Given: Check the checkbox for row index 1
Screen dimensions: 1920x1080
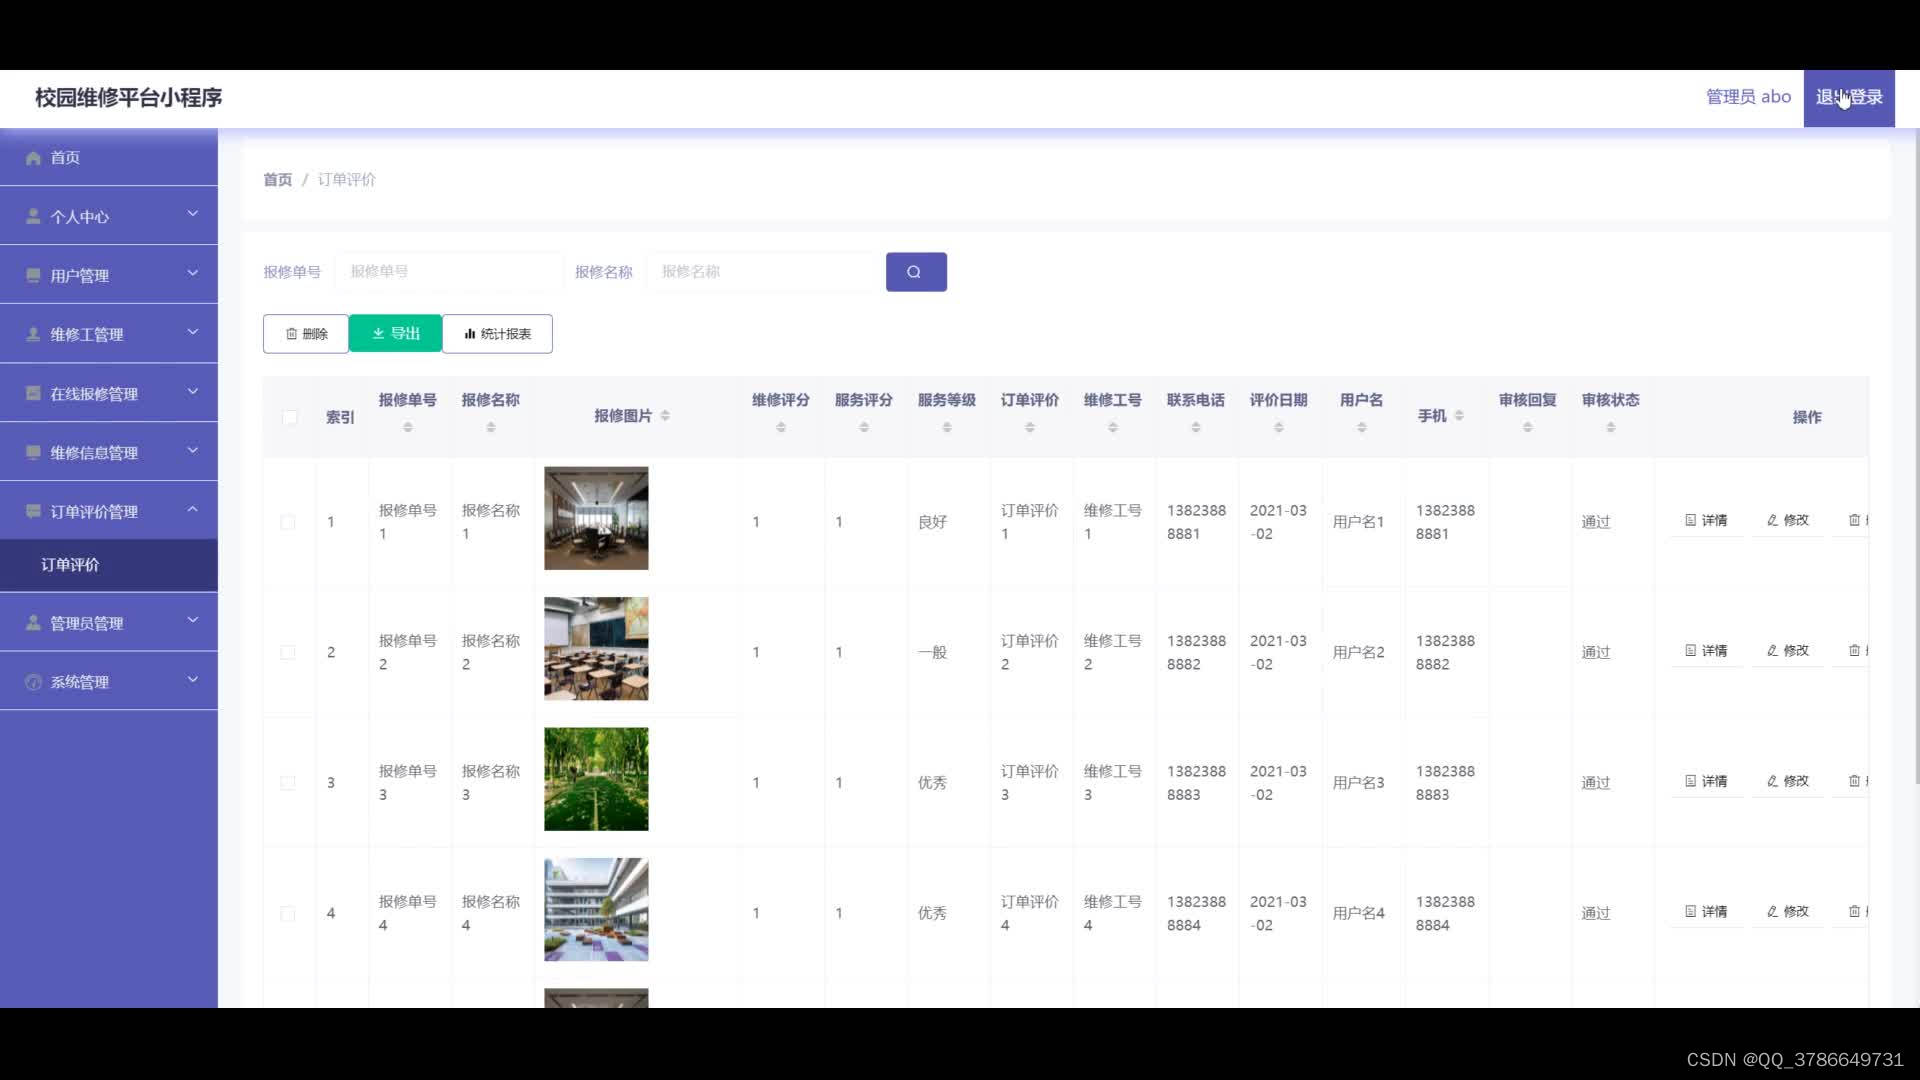Looking at the screenshot, I should click(x=288, y=522).
